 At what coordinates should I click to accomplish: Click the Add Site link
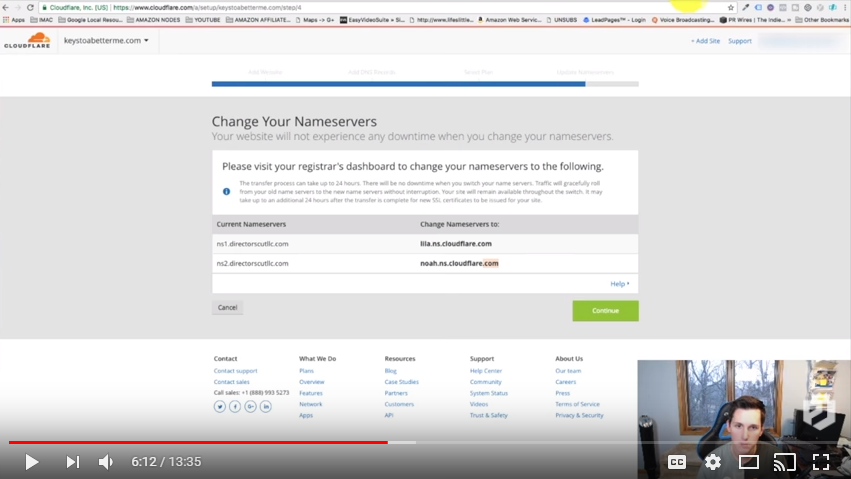[x=705, y=41]
